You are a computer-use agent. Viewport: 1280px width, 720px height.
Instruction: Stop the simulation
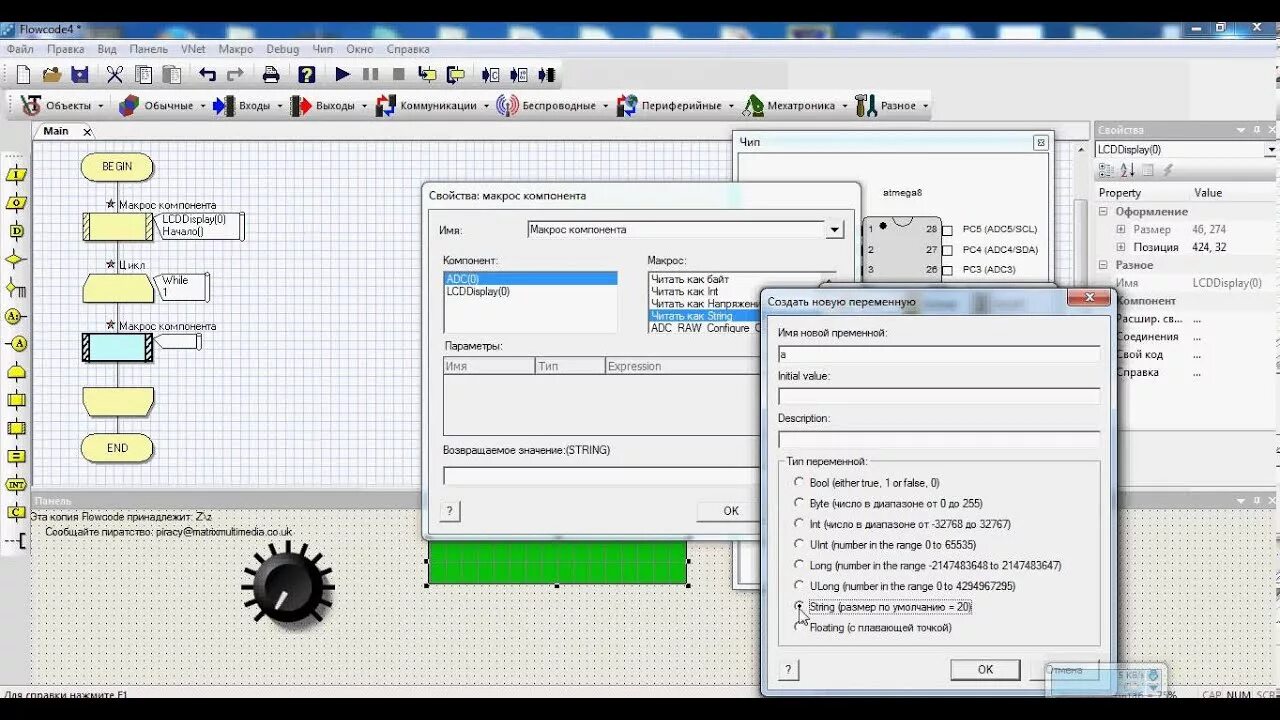[x=398, y=74]
